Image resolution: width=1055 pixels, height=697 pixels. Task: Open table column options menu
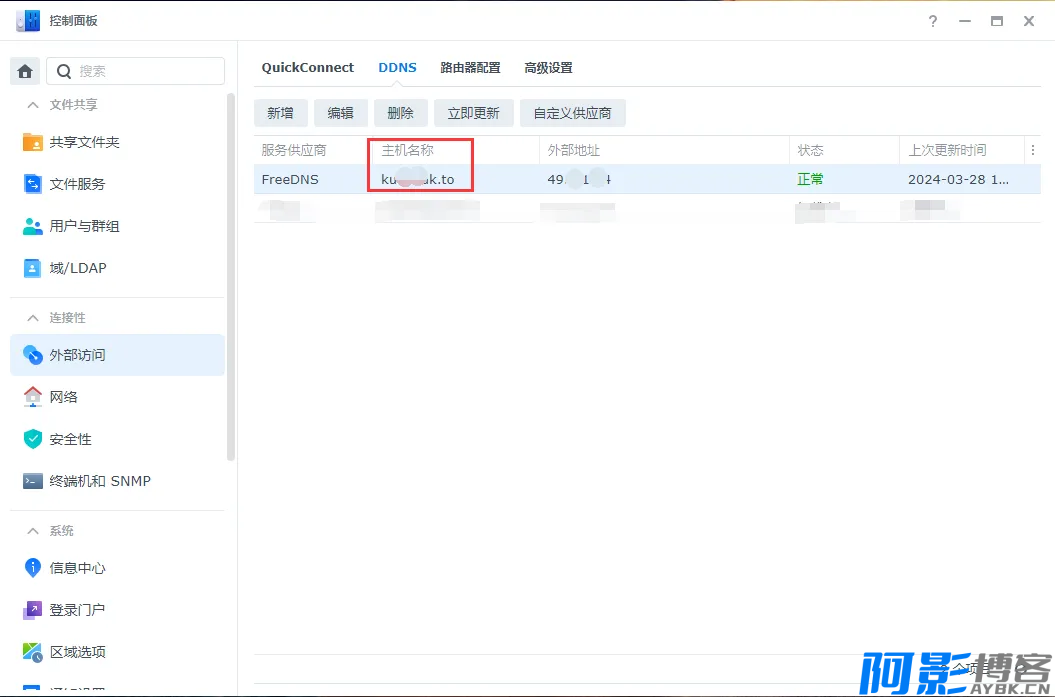(1033, 150)
